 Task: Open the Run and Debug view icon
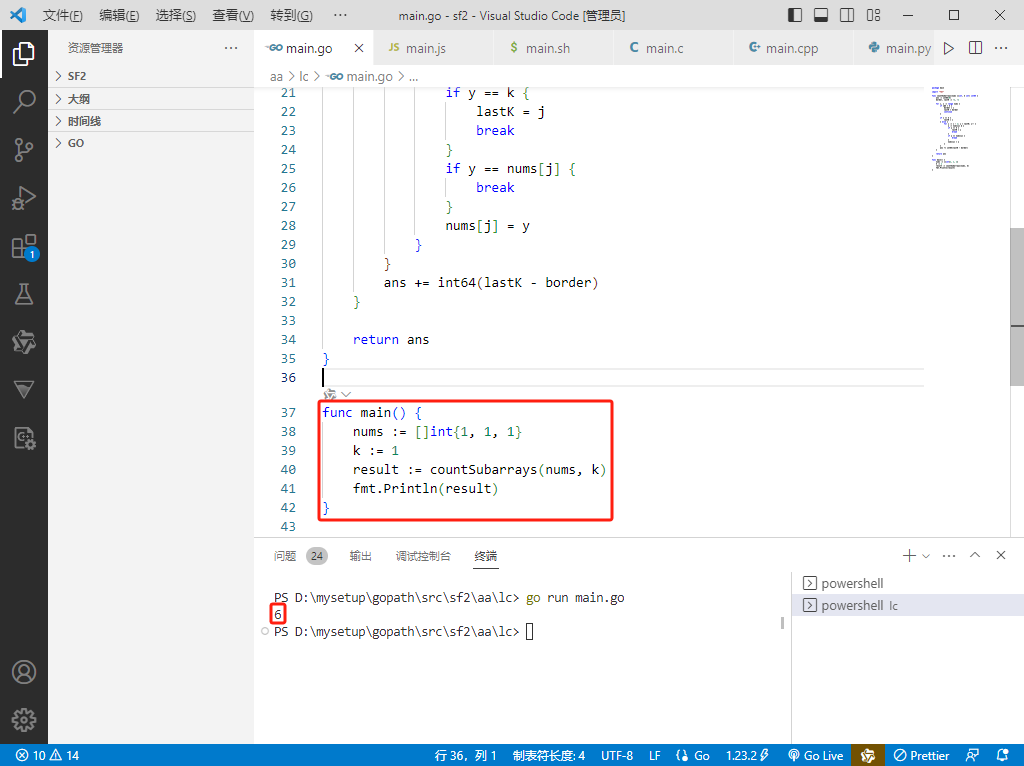(24, 197)
